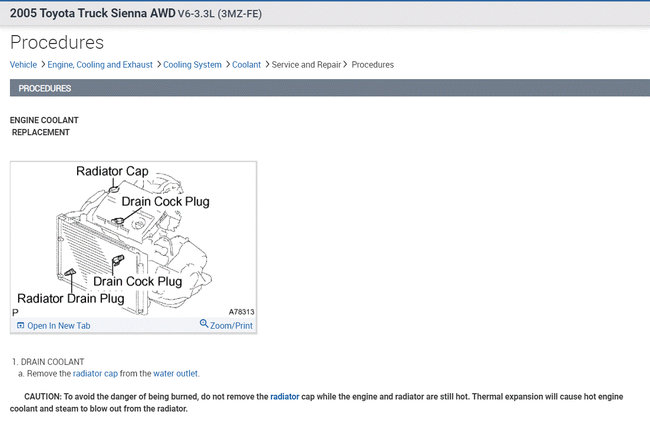Image resolution: width=650 pixels, height=421 pixels.
Task: Click the radiator diagram thumbnail
Action: 133,240
